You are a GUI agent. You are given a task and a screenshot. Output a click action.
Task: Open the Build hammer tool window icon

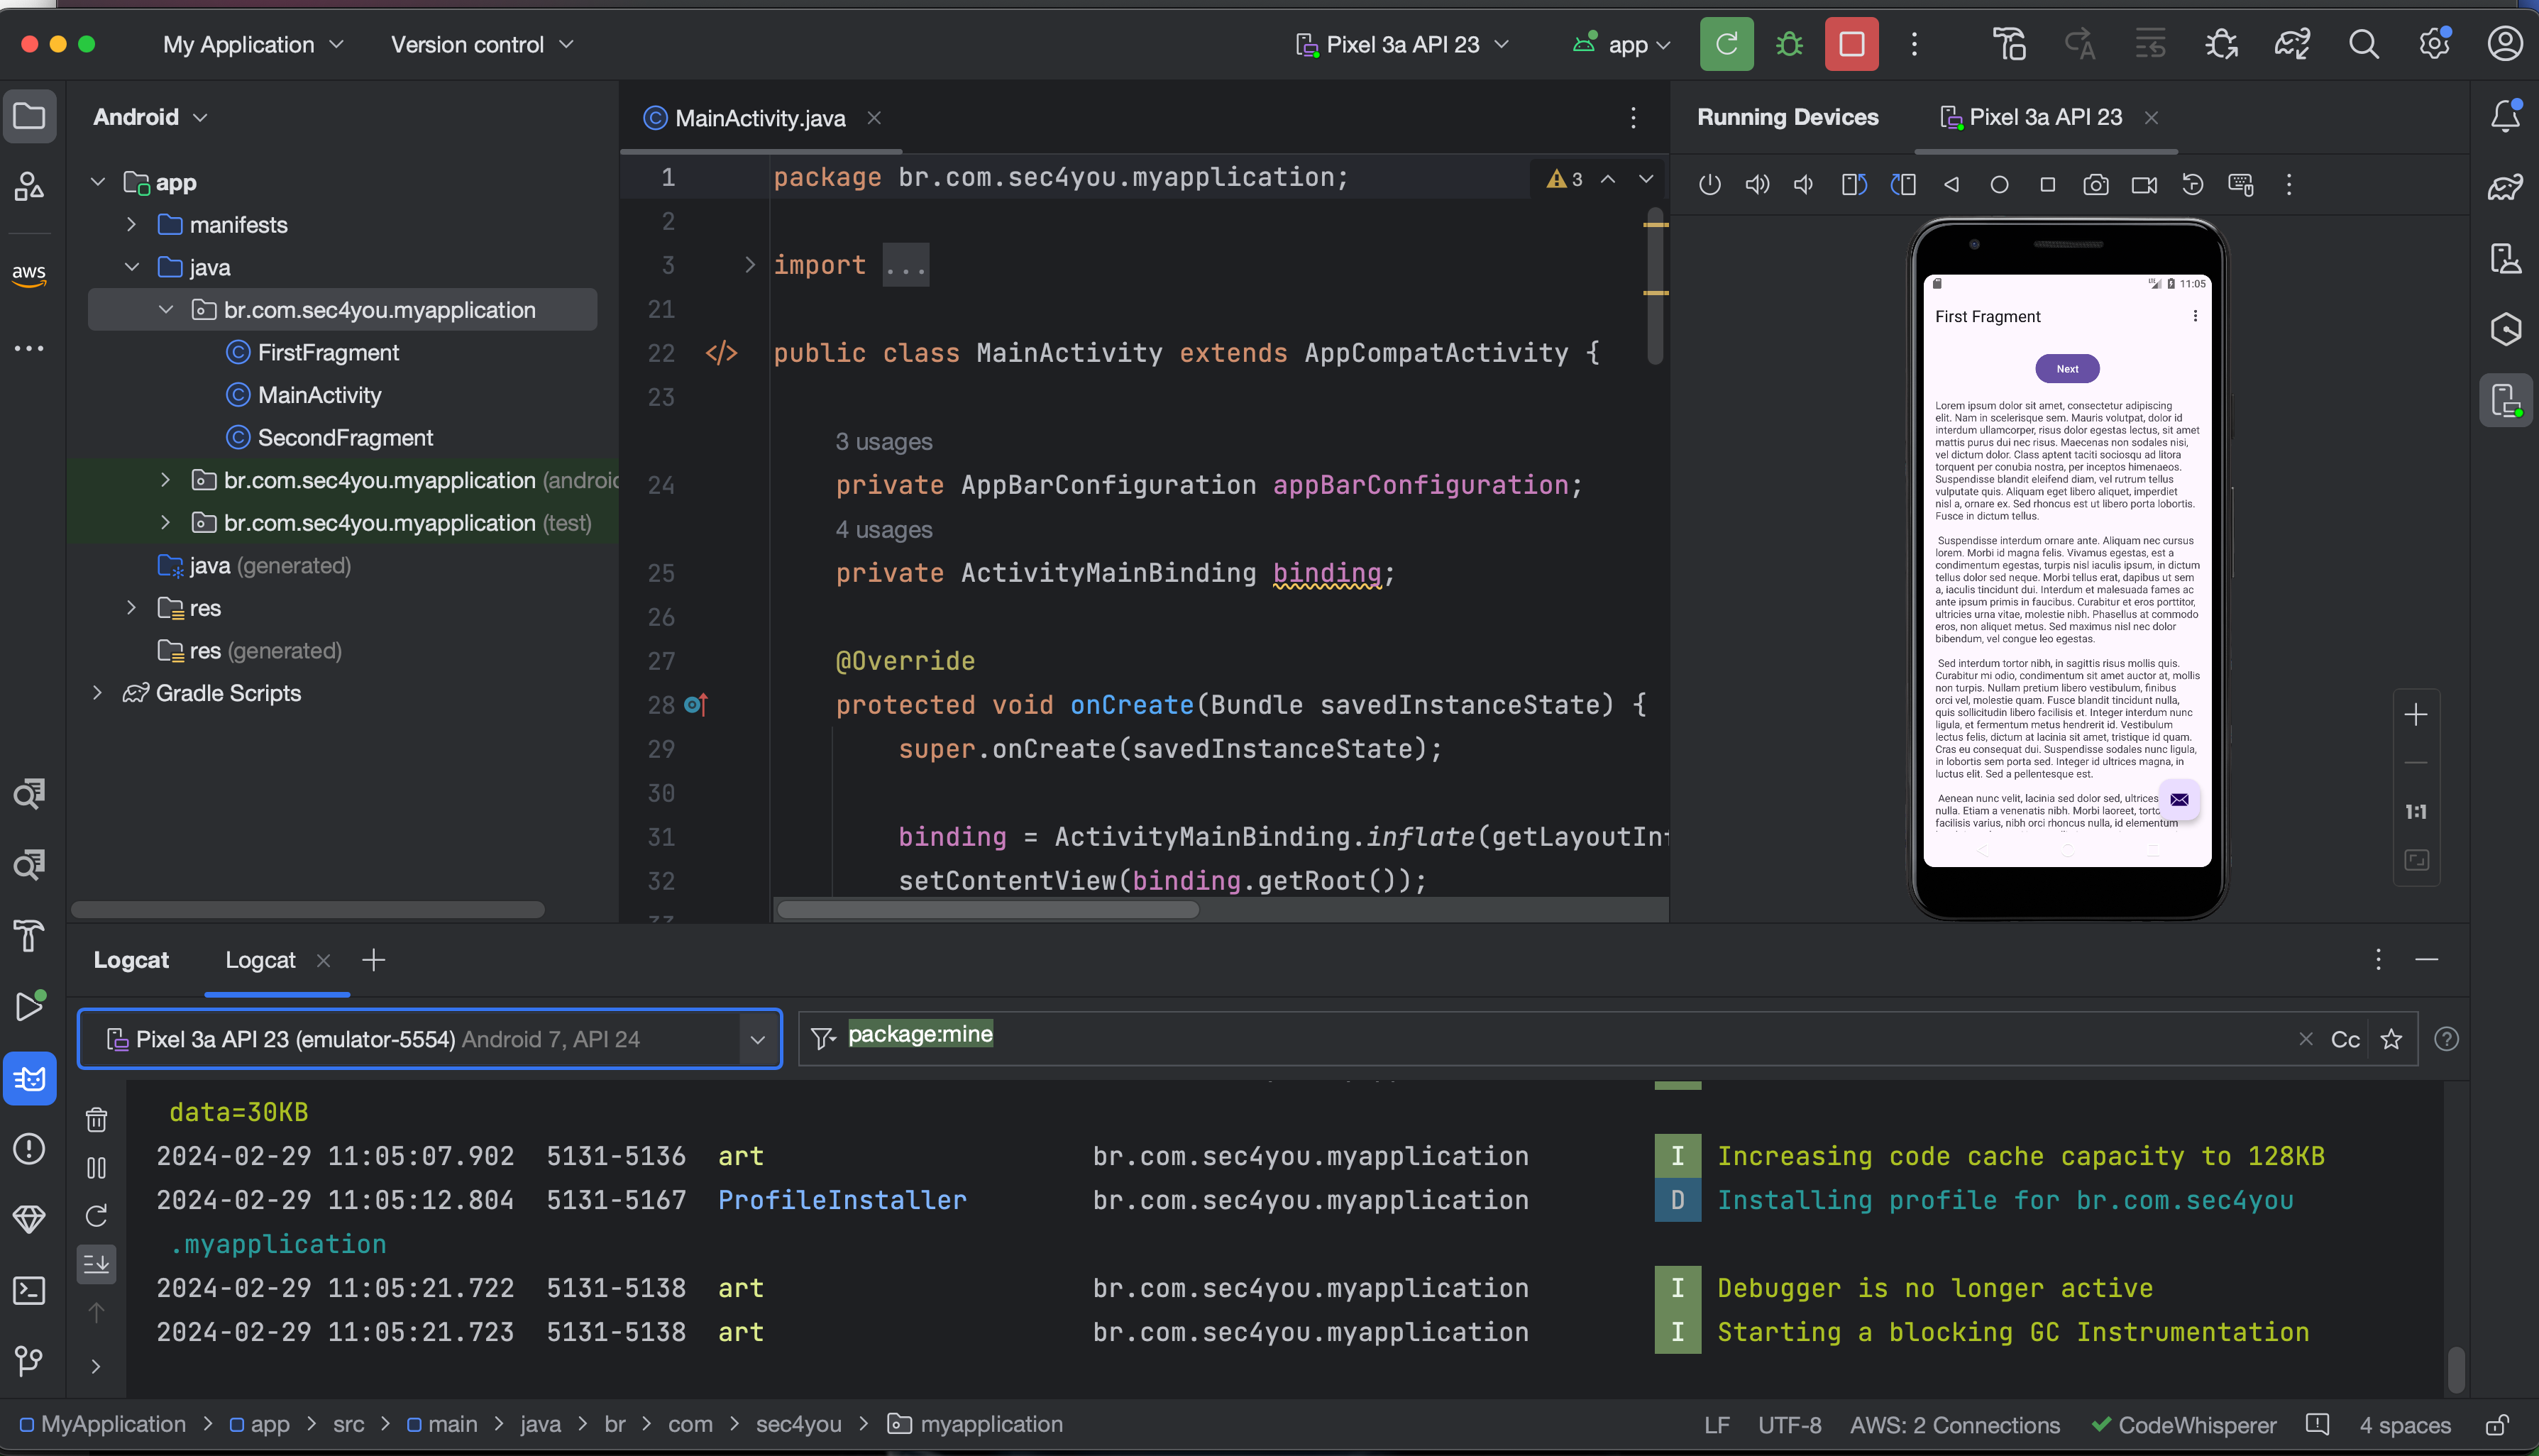[x=29, y=935]
